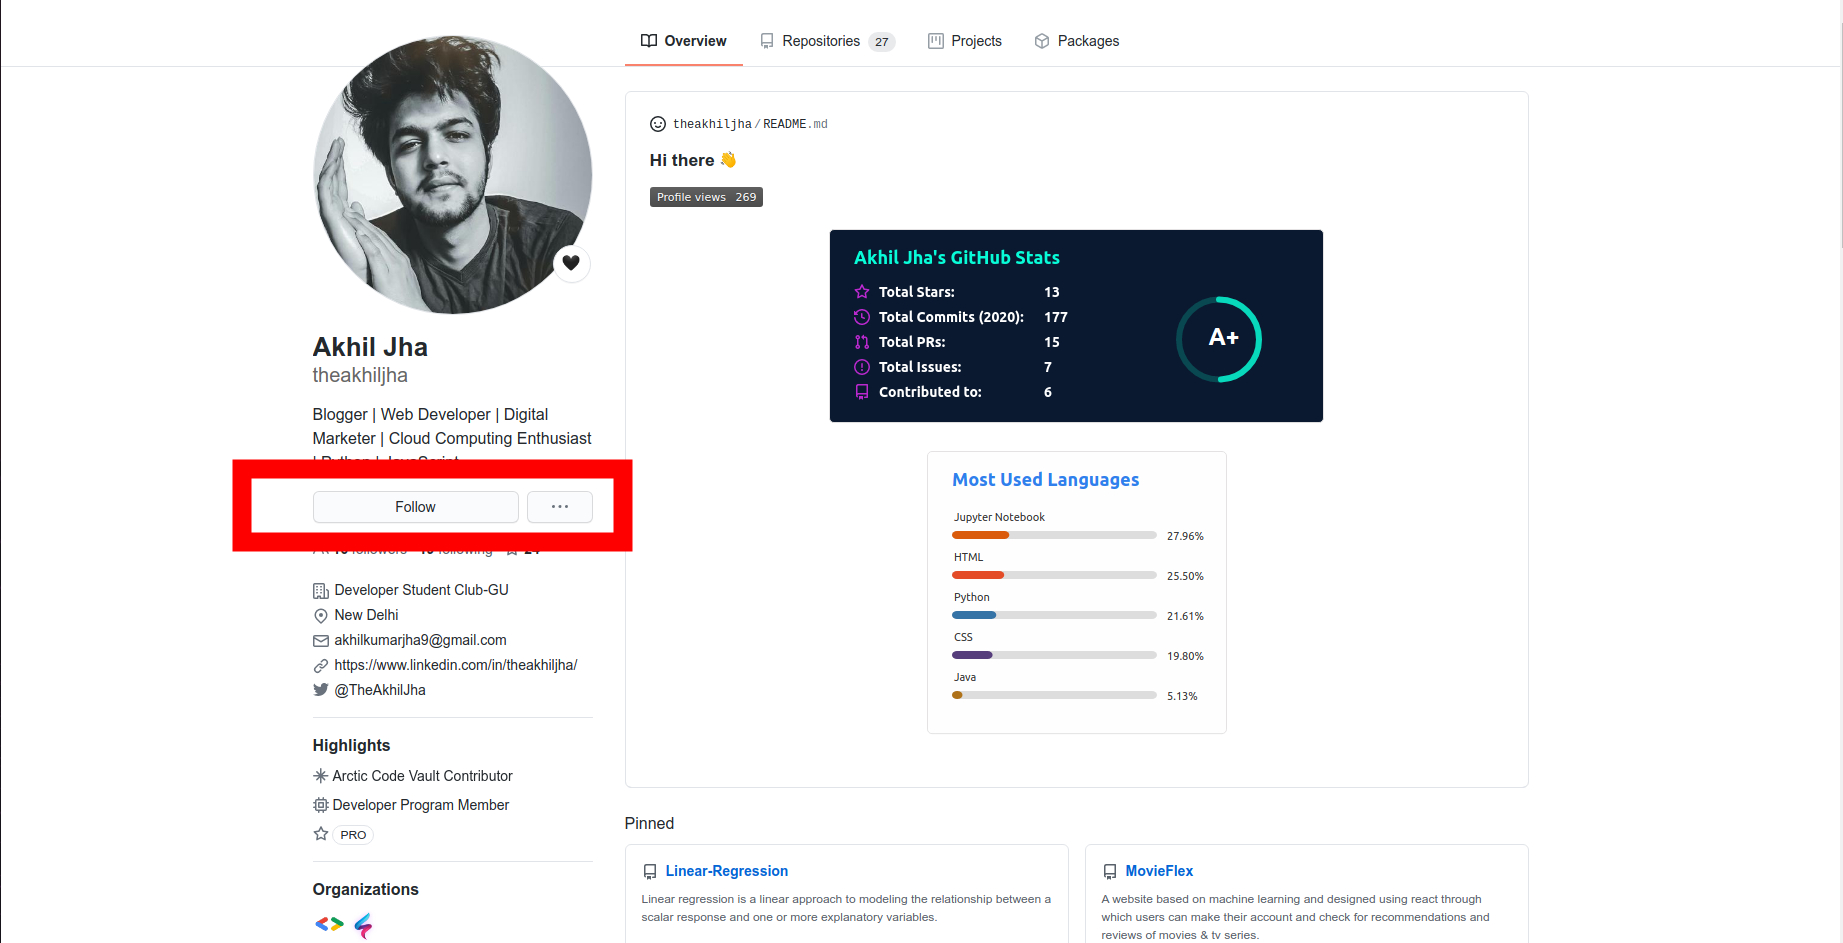Open the first organization avatar with angle brackets
Screen dimensions: 1843x943
pyautogui.click(x=329, y=925)
